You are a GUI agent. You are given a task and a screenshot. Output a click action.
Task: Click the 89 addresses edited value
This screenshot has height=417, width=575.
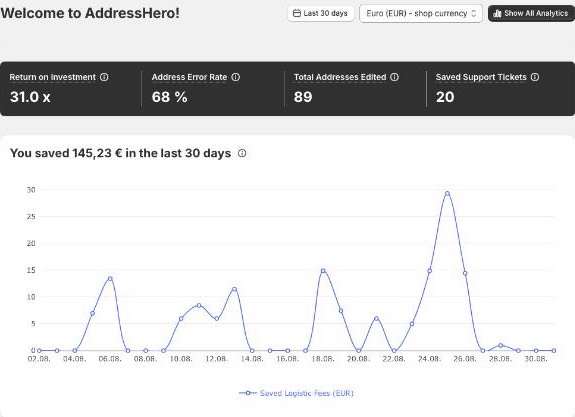[x=303, y=97]
